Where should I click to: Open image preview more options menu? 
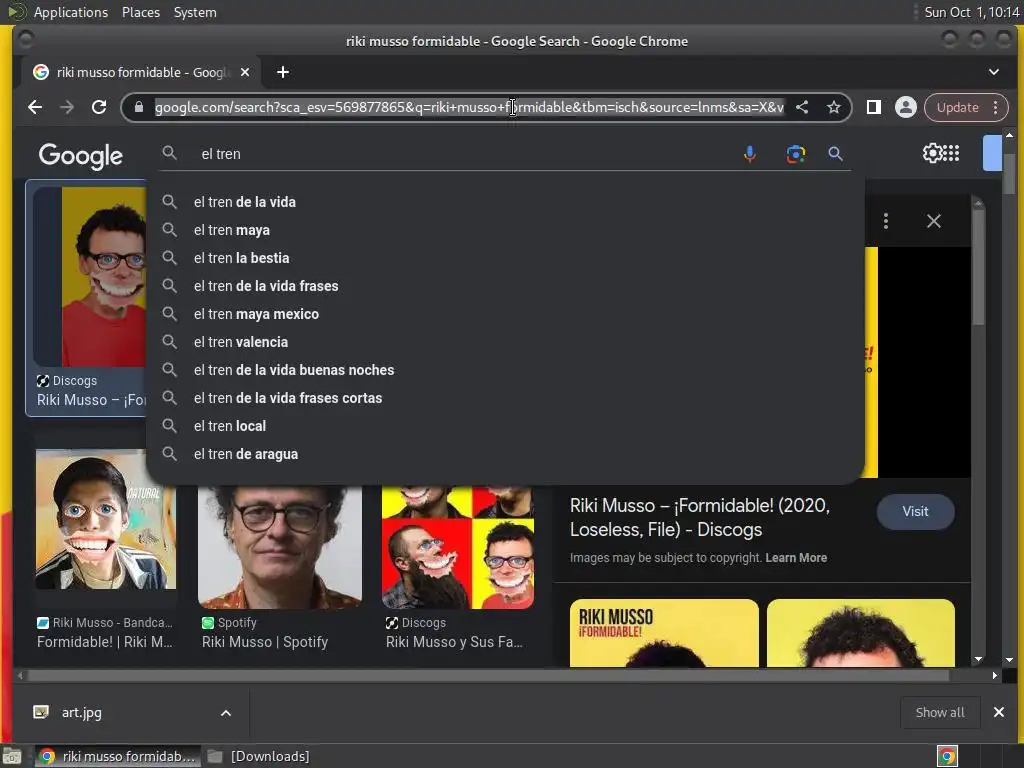pos(886,221)
